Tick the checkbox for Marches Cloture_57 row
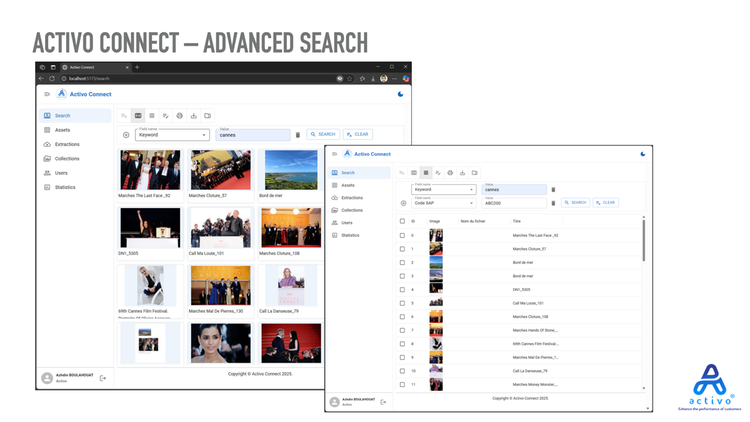750x422 pixels. (x=402, y=249)
